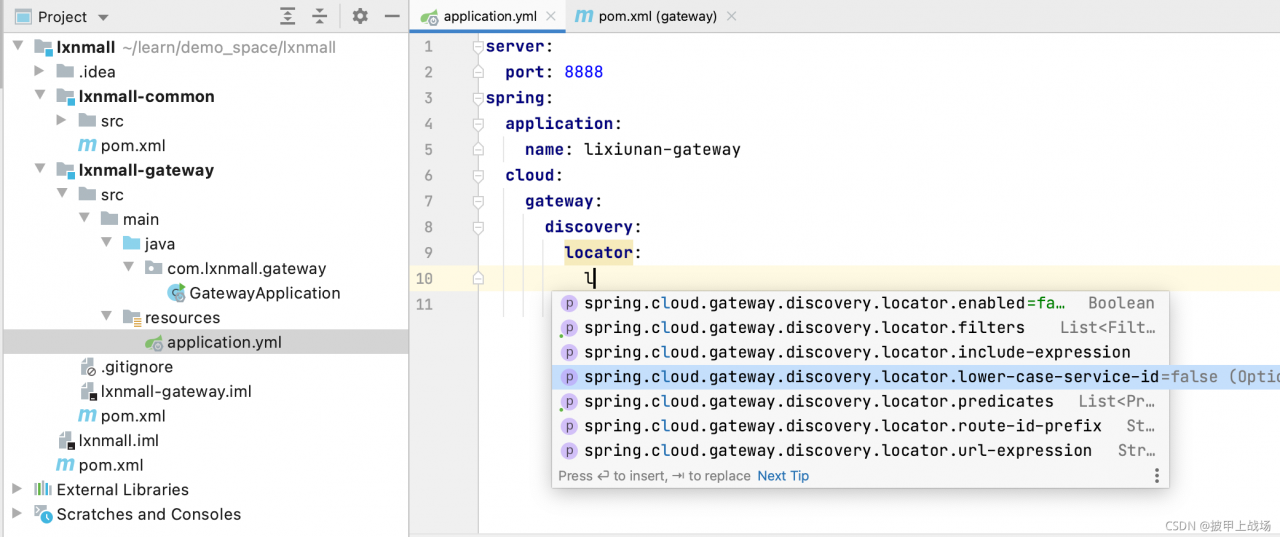The height and width of the screenshot is (537, 1280).
Task: Toggle the fold marker beside line 6
Action: pos(478,175)
